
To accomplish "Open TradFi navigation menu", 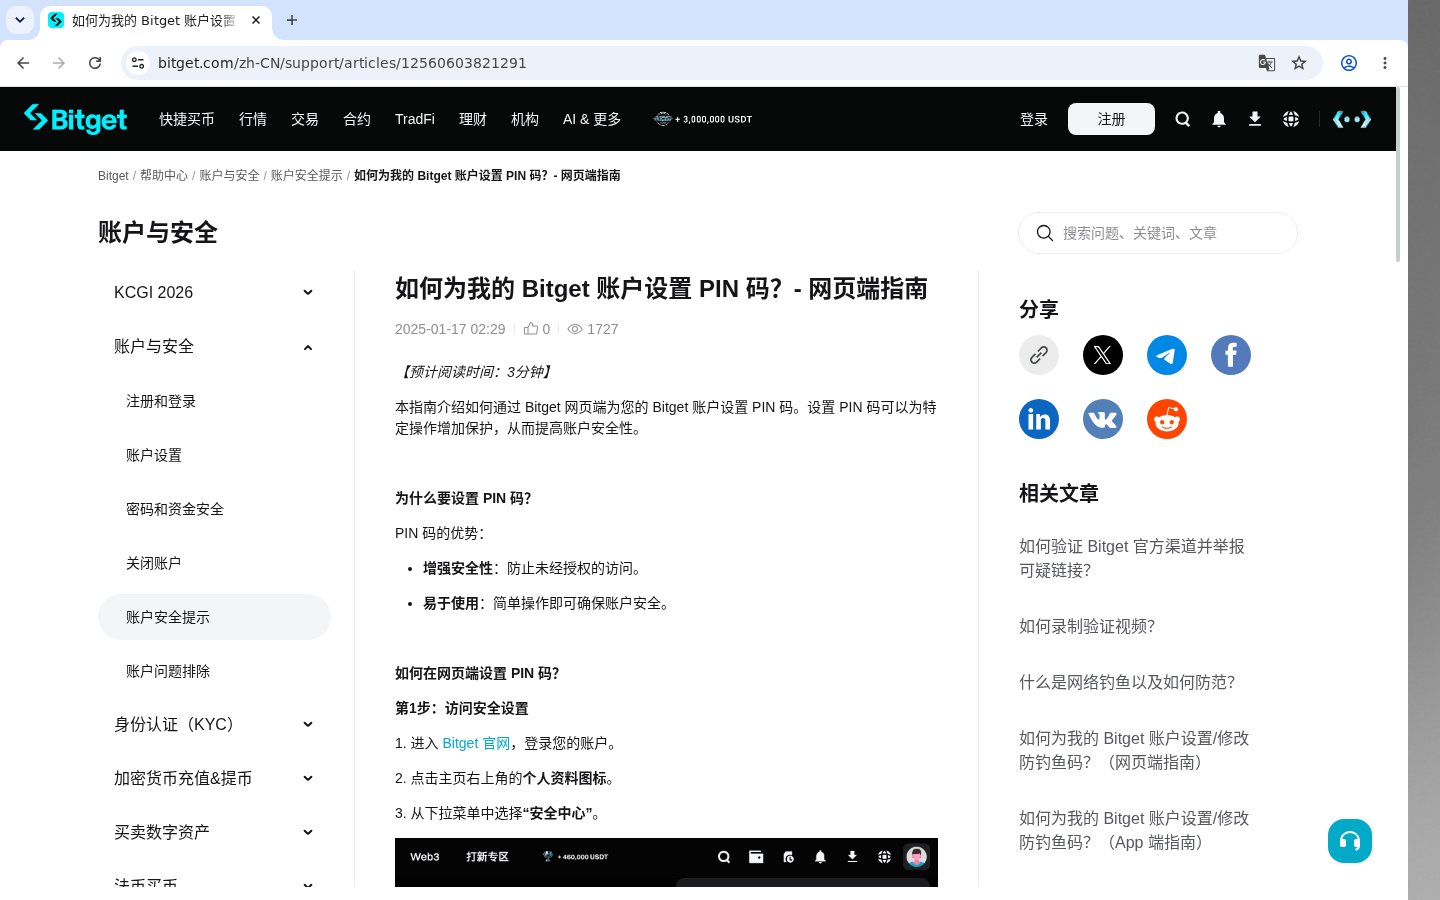I will pyautogui.click(x=415, y=119).
